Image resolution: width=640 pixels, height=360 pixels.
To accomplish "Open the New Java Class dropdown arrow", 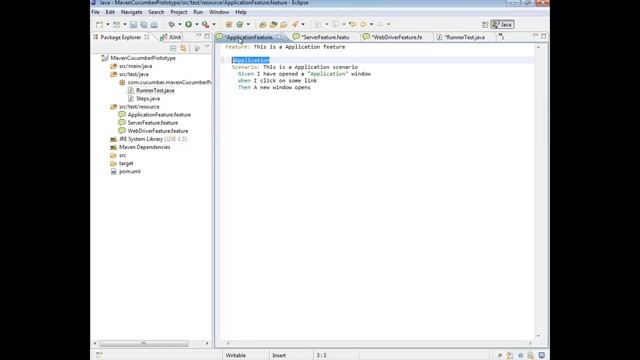I will [248, 24].
